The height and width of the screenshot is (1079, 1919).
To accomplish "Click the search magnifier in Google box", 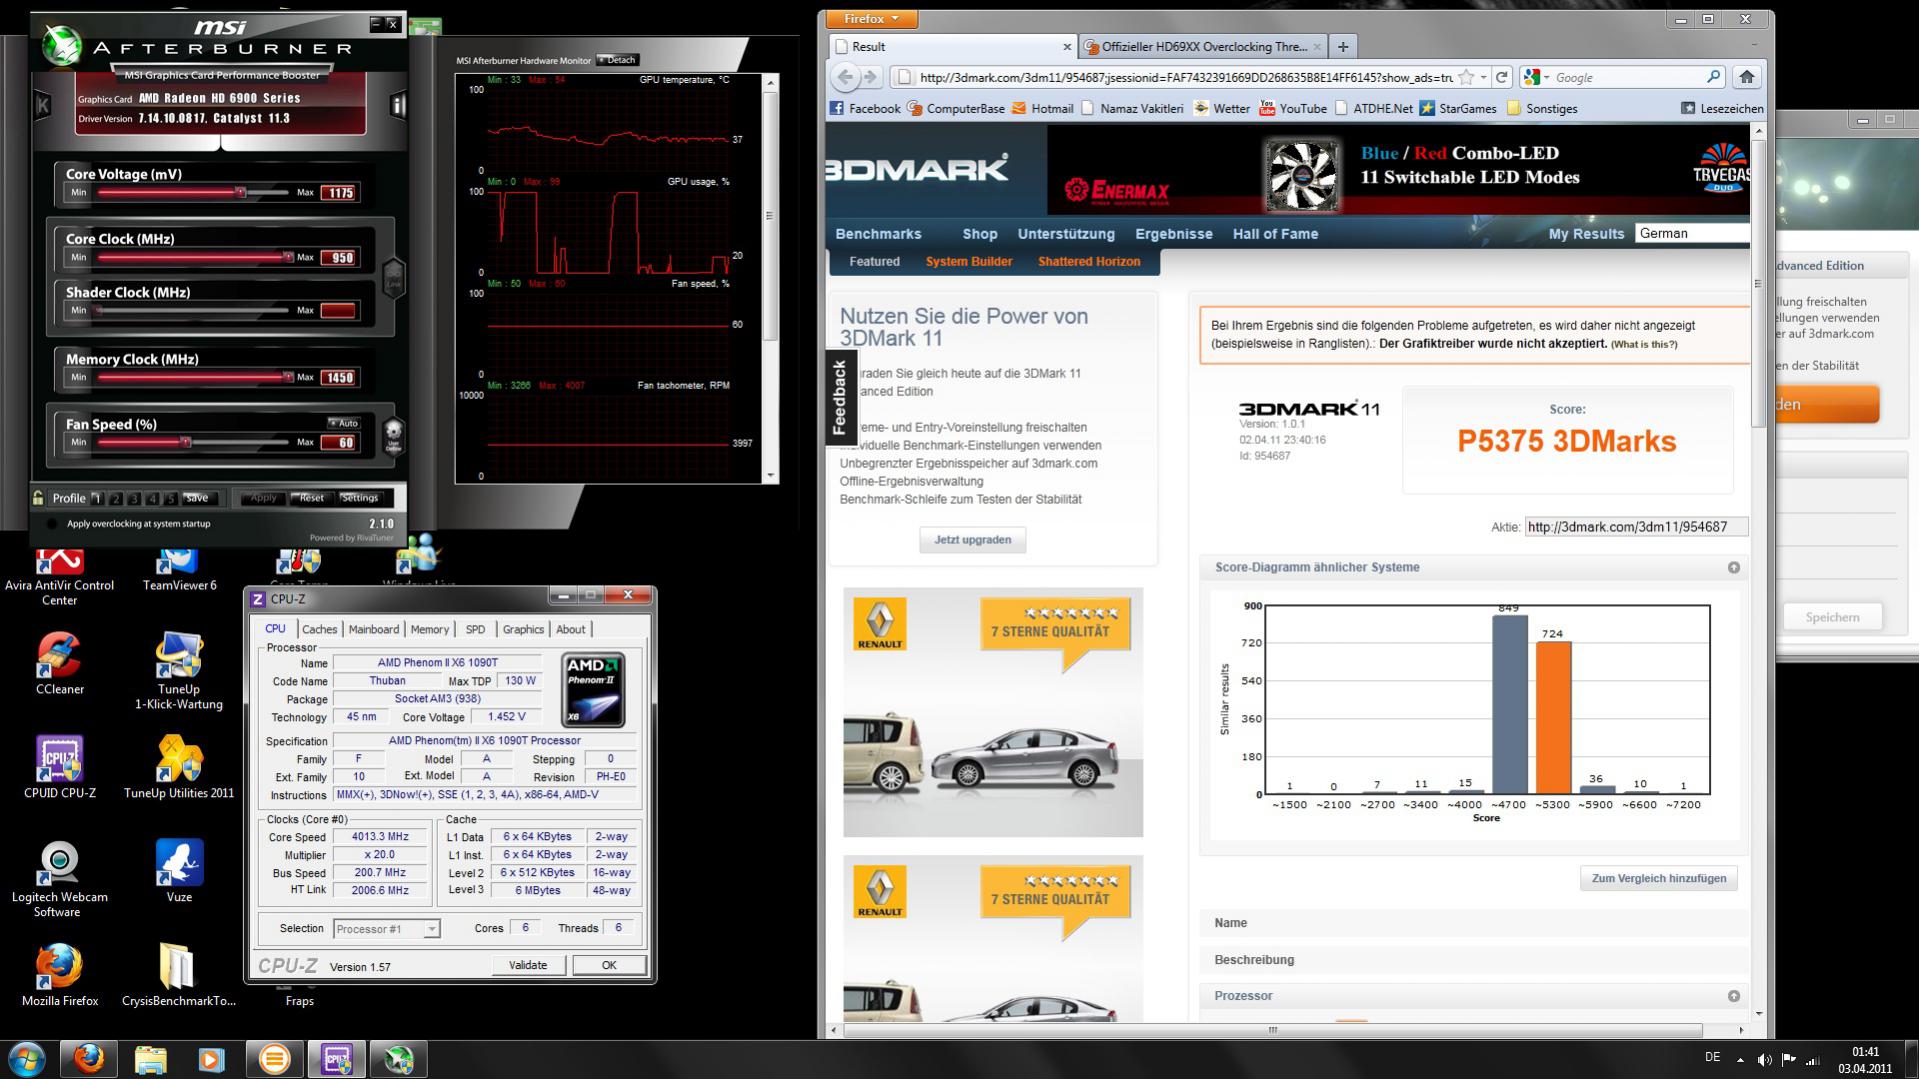I will 1713,77.
